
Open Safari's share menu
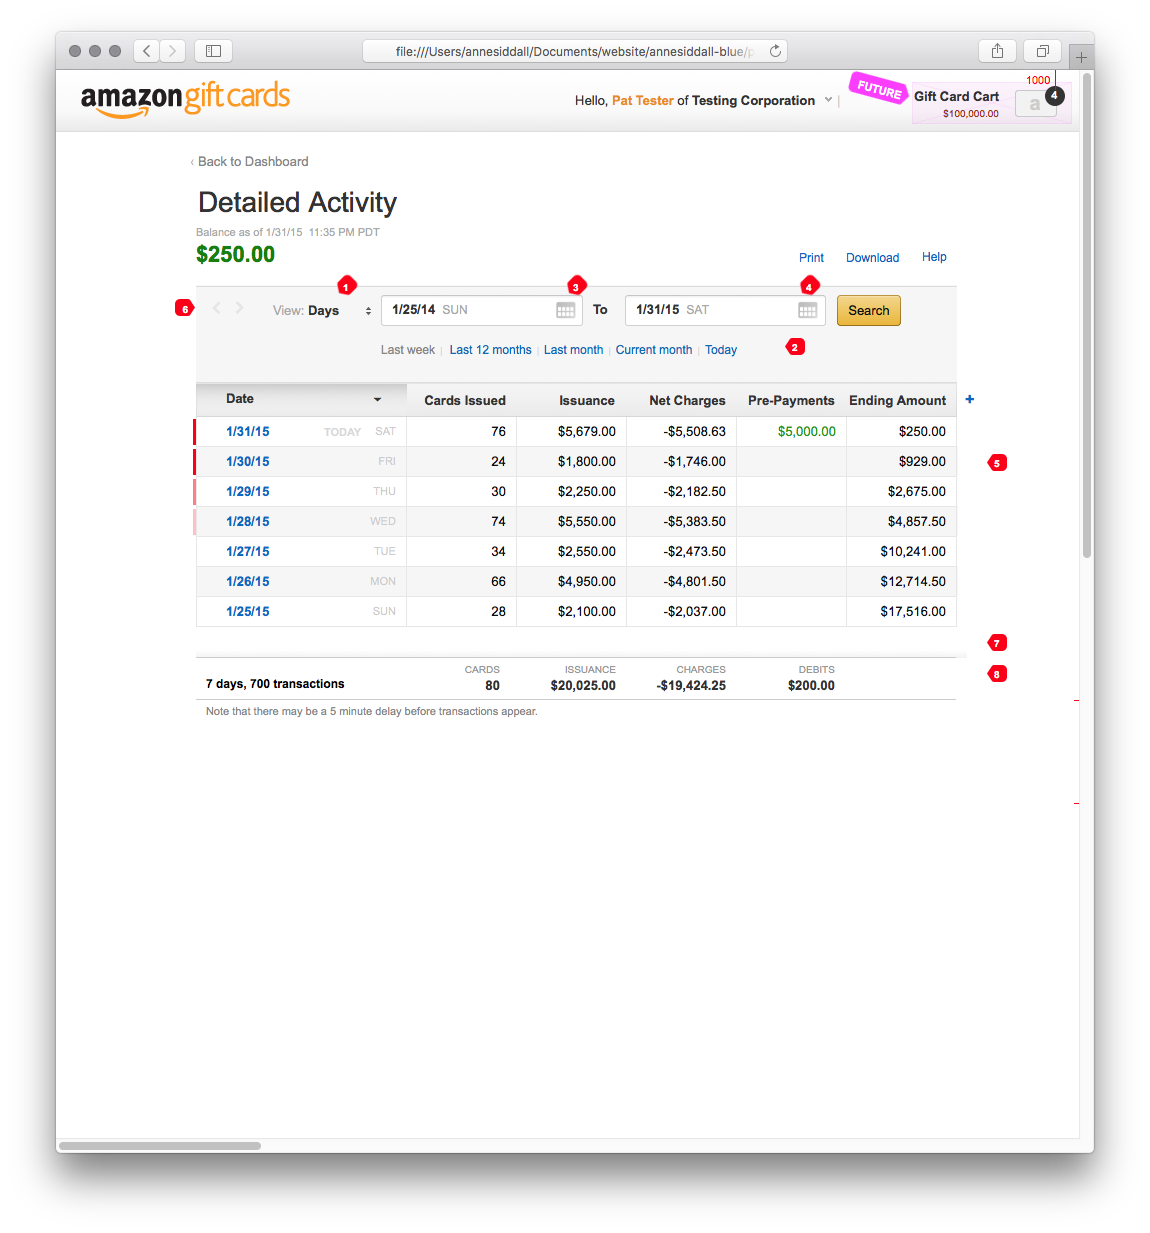click(x=997, y=51)
